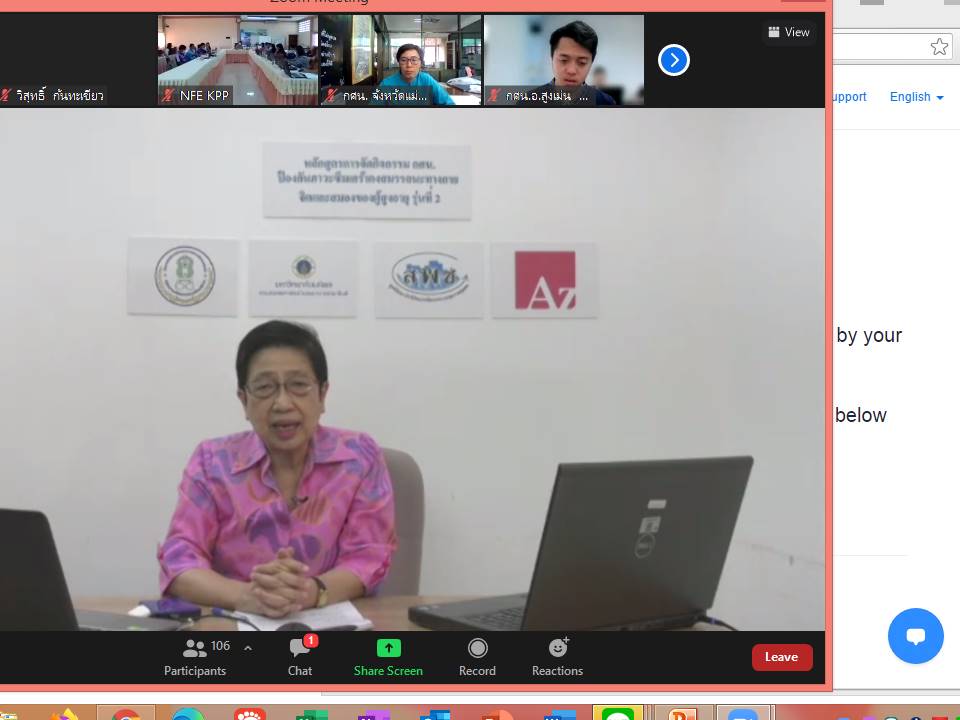Expand the English language dropdown
Viewport: 960px width, 720px height.
tap(916, 97)
